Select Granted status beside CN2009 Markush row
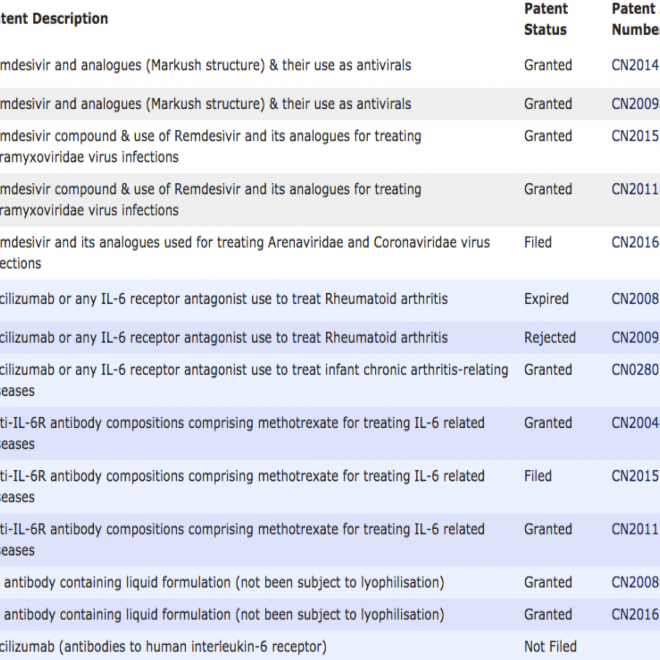 pos(548,104)
